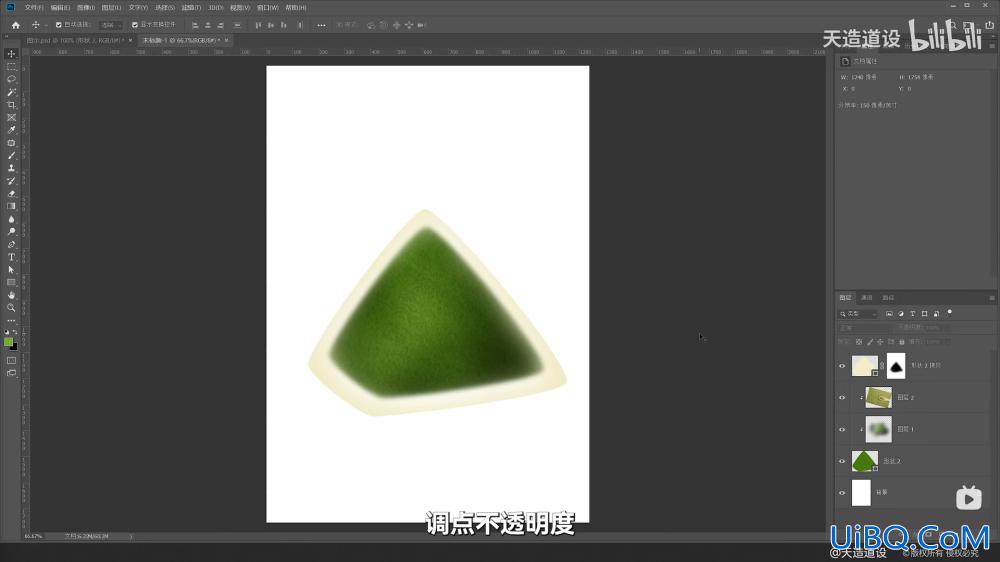This screenshot has height=562, width=1000.
Task: Select the Gradient tool
Action: point(11,207)
